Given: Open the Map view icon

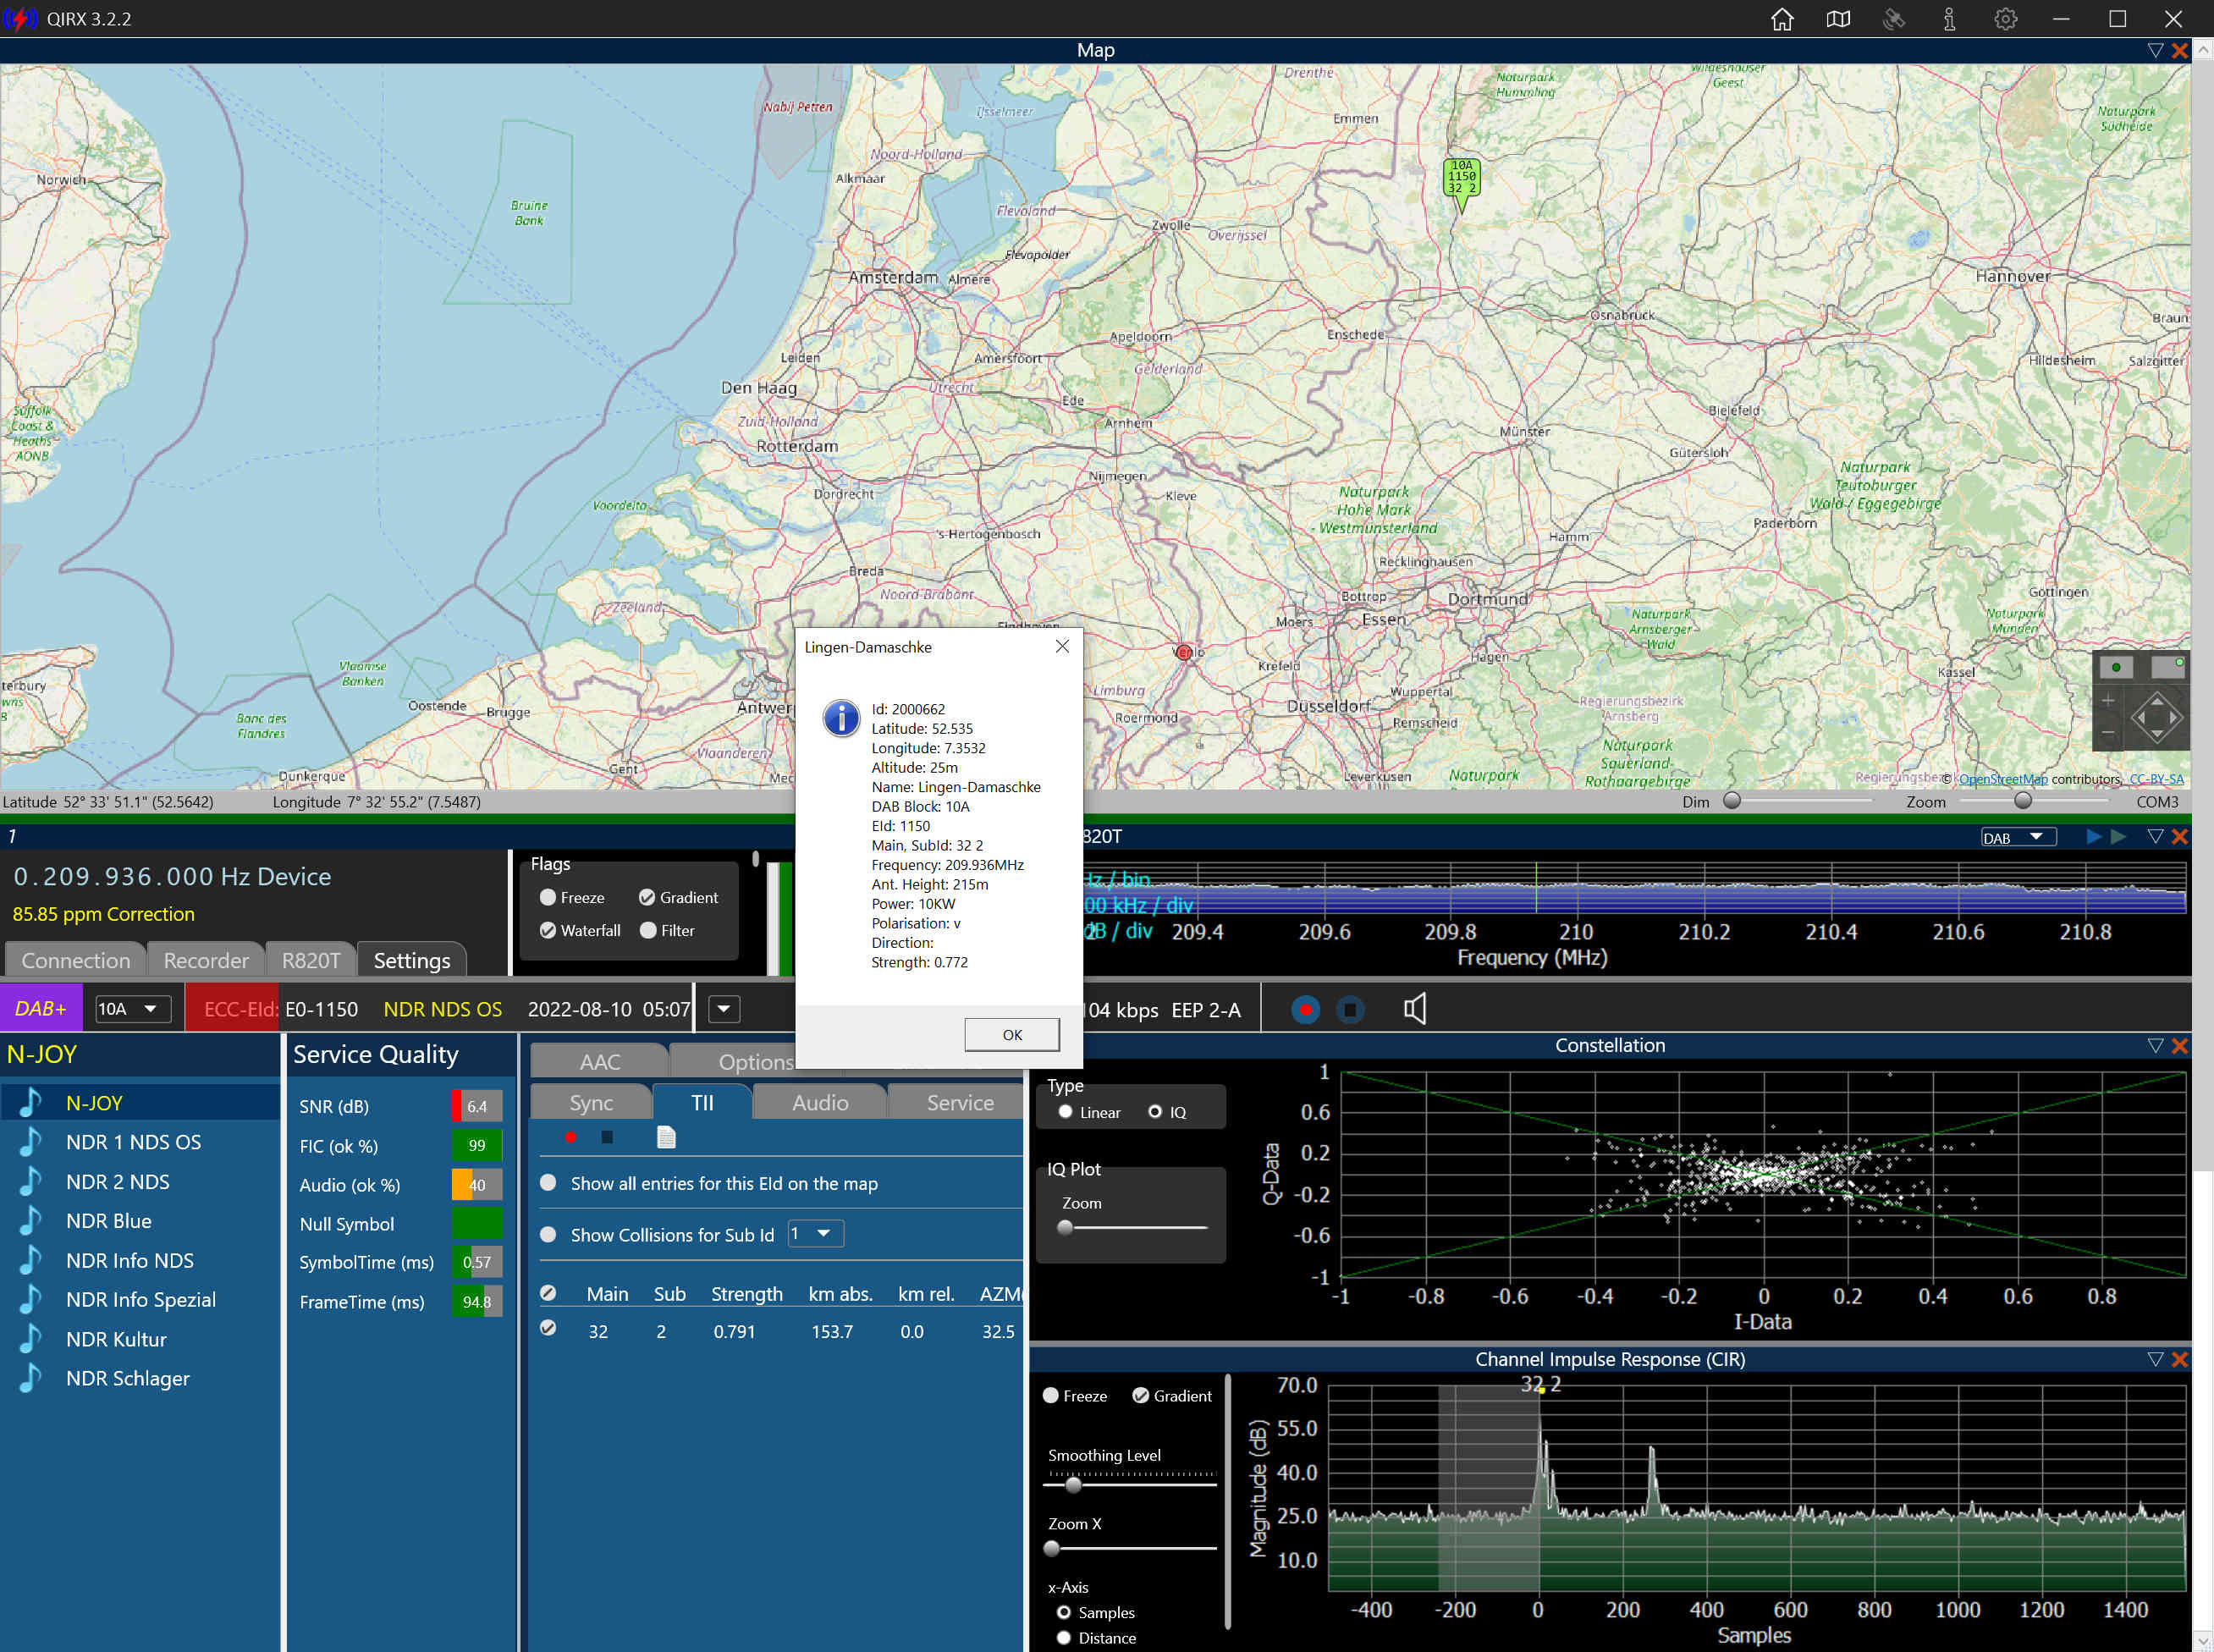Looking at the screenshot, I should (x=1838, y=19).
